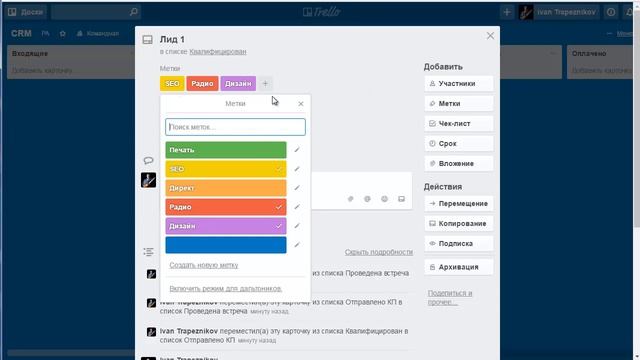Click the Trello logo
Image resolution: width=640 pixels, height=360 pixels.
pos(322,12)
